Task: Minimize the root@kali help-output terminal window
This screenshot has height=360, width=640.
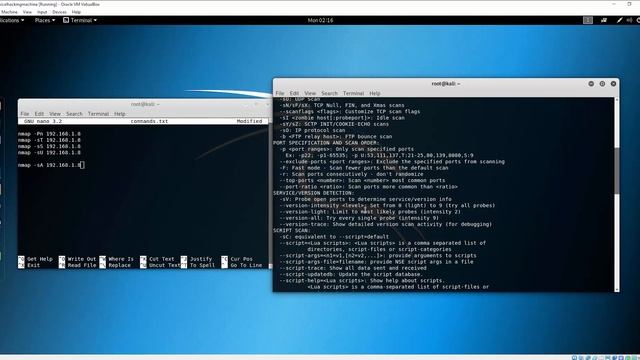Action: [591, 84]
